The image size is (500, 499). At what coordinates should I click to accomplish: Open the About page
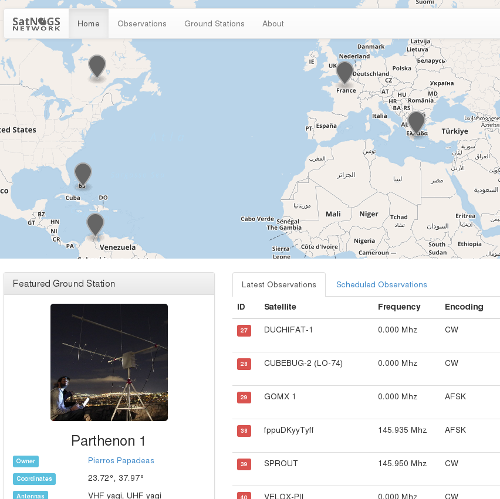(x=273, y=24)
